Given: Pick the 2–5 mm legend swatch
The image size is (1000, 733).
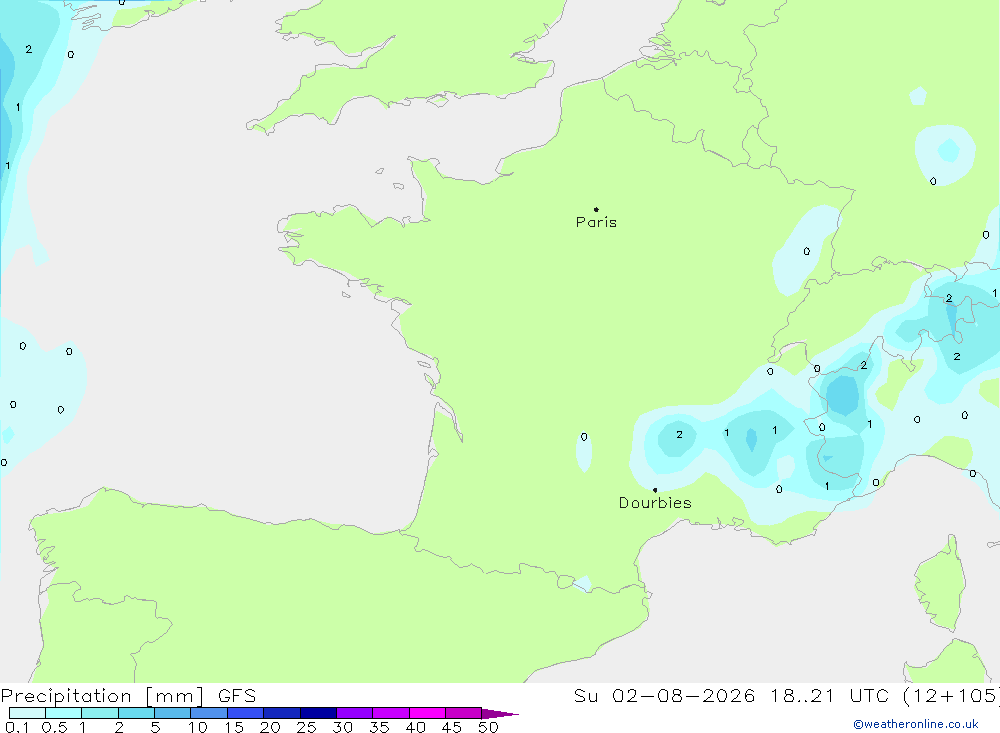Looking at the screenshot, I should pos(136,713).
